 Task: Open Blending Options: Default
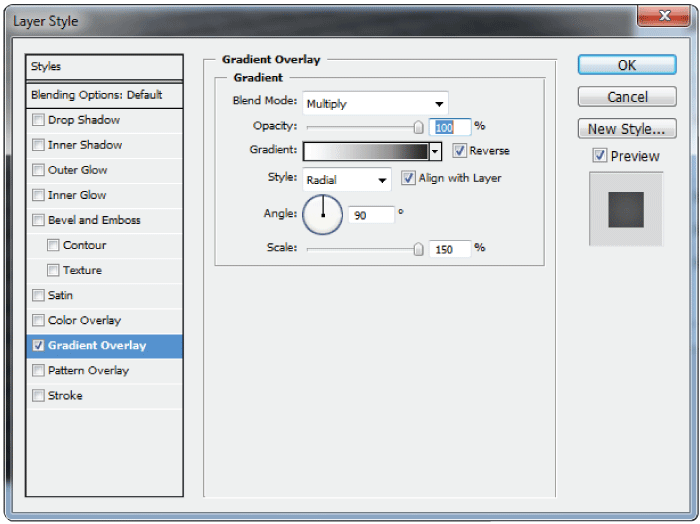coord(104,95)
